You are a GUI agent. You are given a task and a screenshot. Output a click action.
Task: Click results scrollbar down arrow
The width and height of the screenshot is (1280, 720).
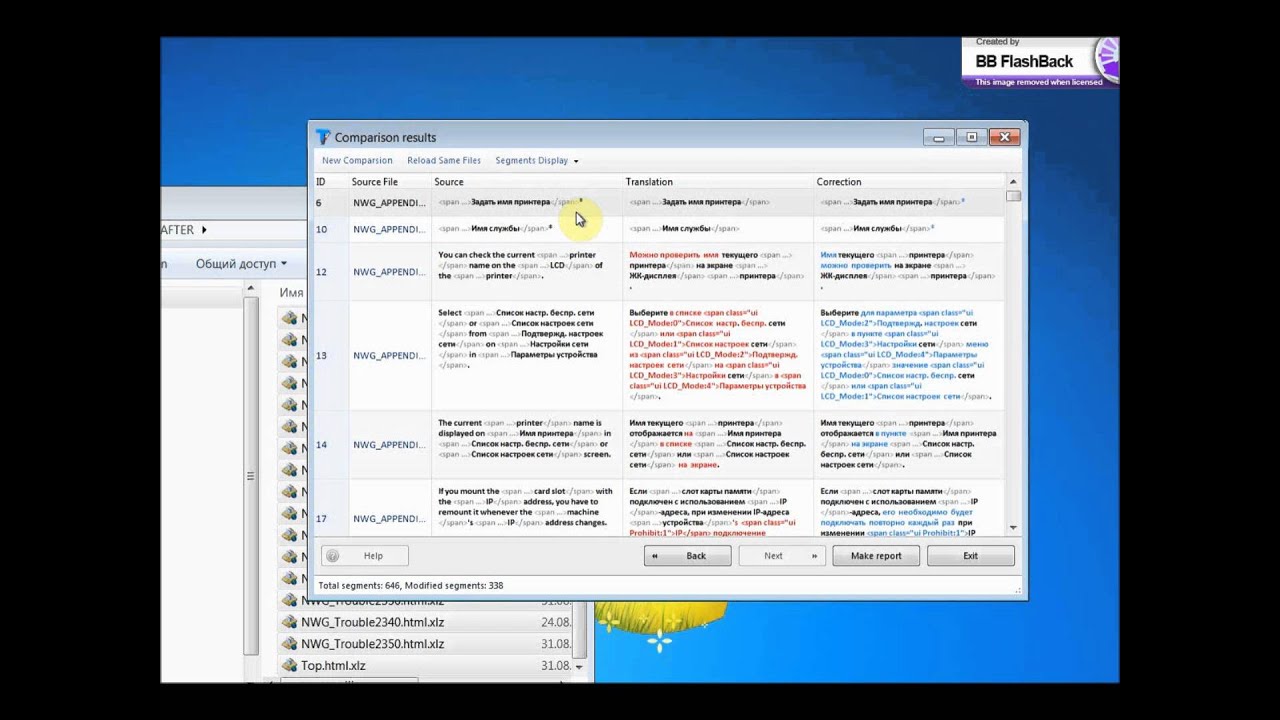tap(1013, 527)
